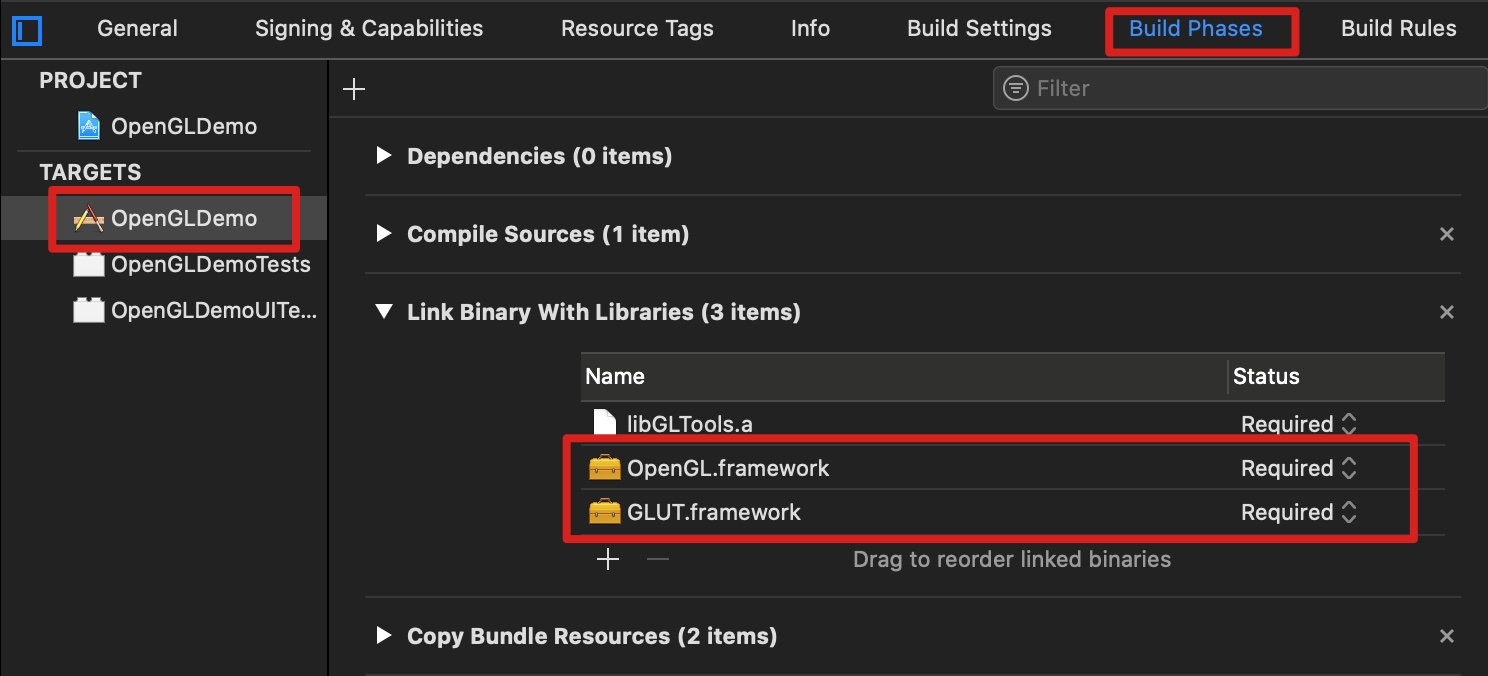Select GLUT.framework toolbox icon
Viewport: 1488px width, 676px height.
click(x=604, y=512)
